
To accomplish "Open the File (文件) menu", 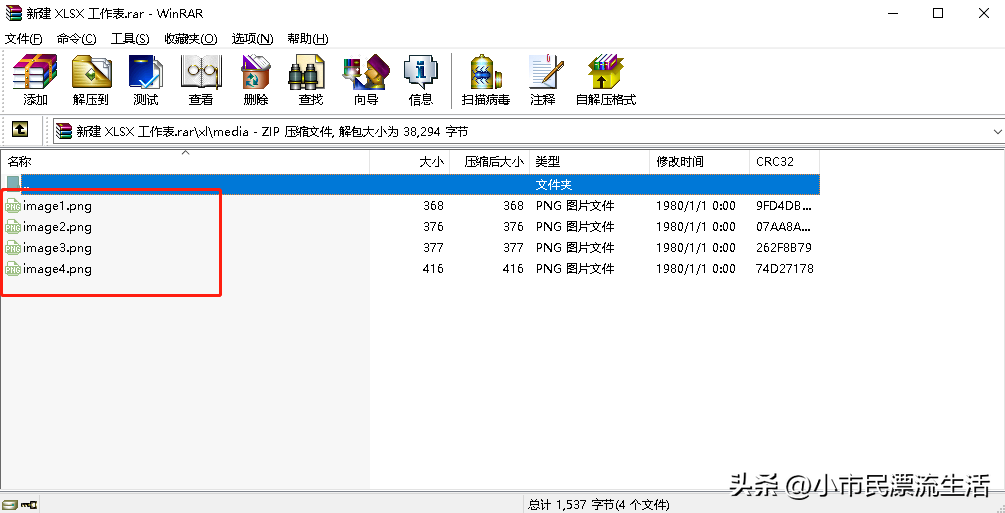I will [x=24, y=39].
